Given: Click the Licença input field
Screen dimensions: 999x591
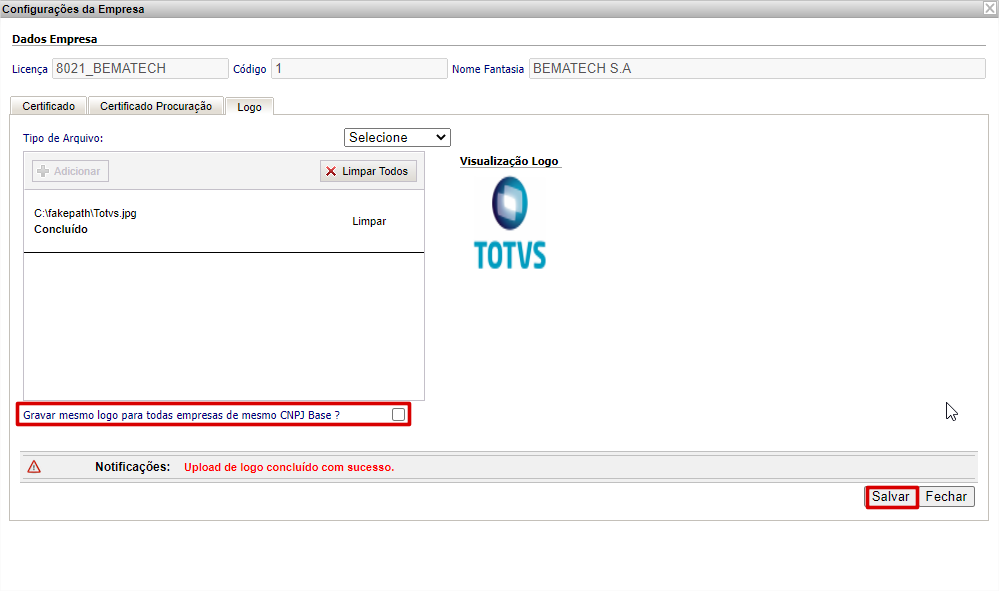Looking at the screenshot, I should [140, 69].
